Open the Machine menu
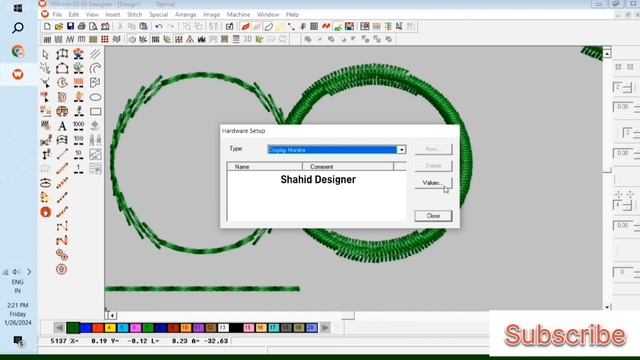The width and height of the screenshot is (640, 360). pos(238,14)
